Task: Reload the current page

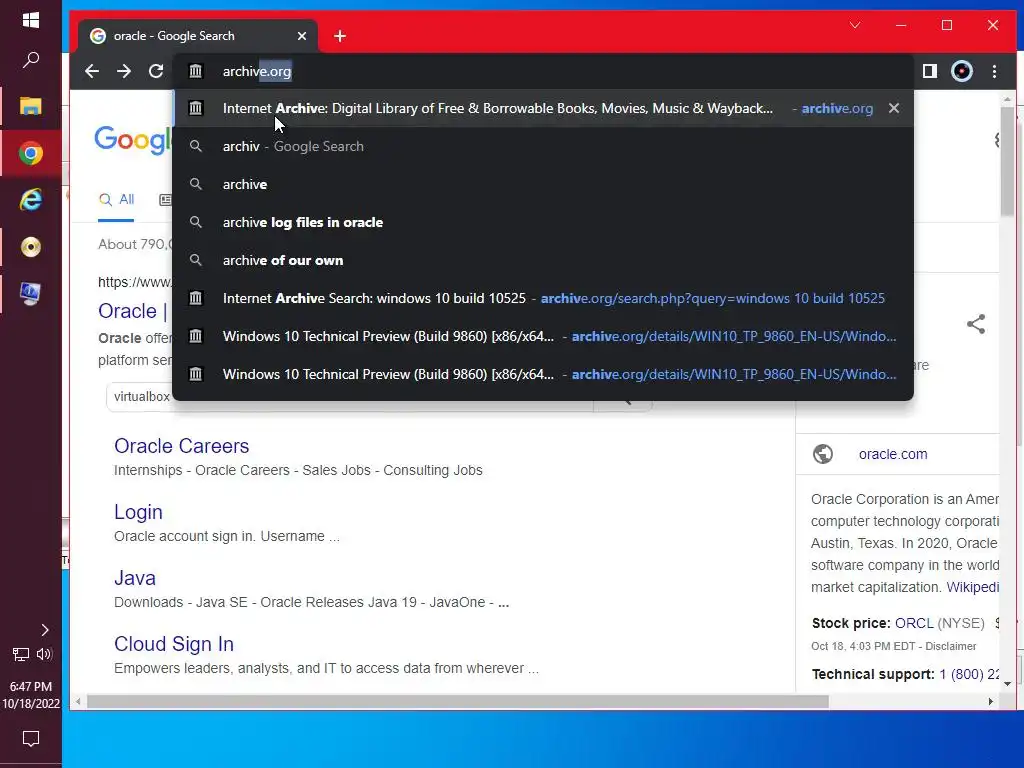Action: click(x=156, y=71)
